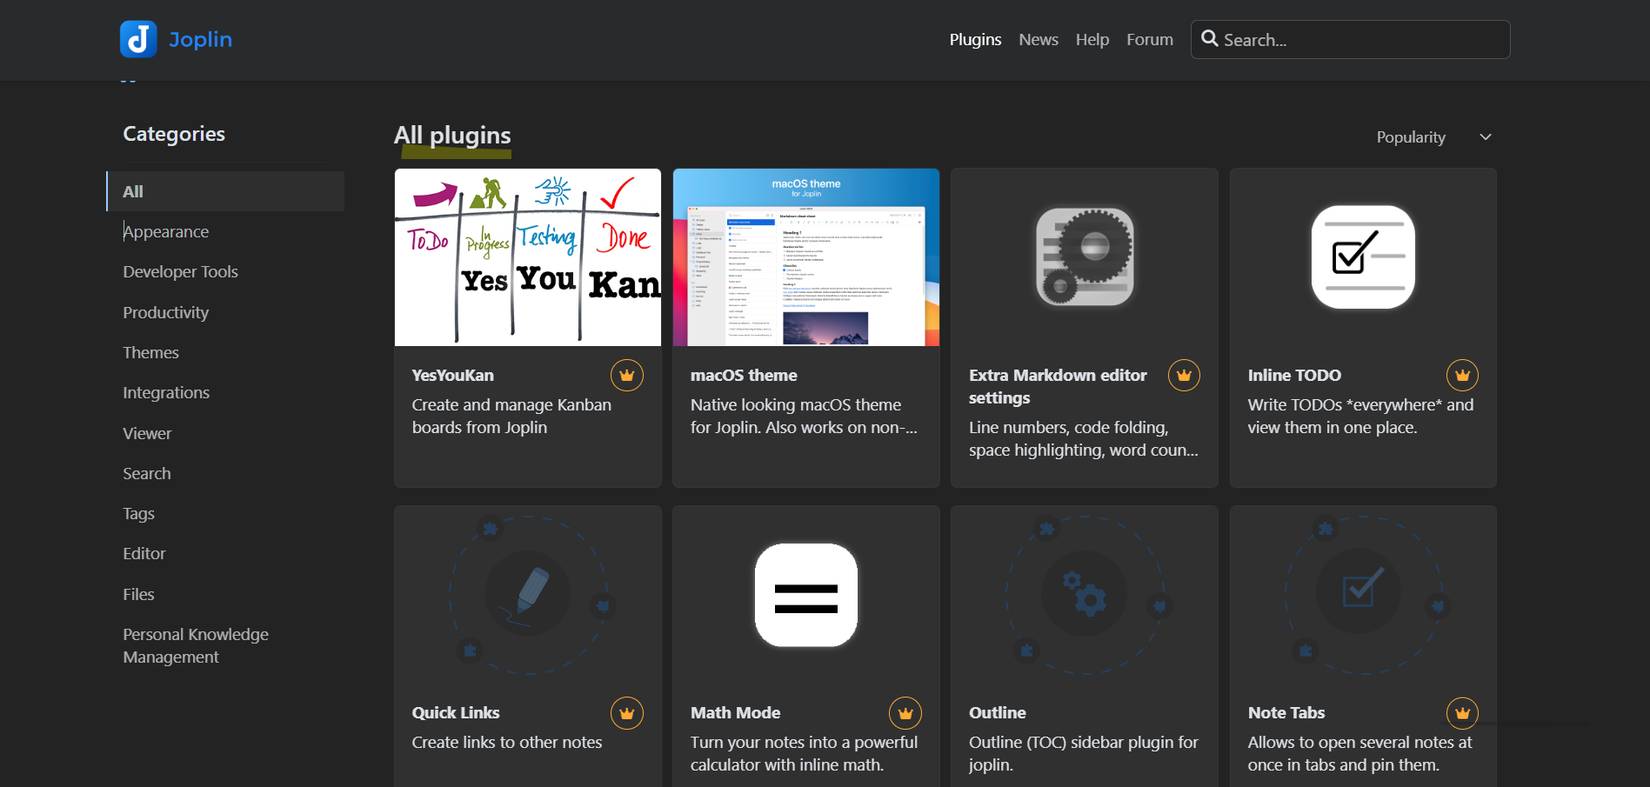This screenshot has width=1650, height=787.
Task: Open the Outline plugin title
Action: tap(998, 713)
